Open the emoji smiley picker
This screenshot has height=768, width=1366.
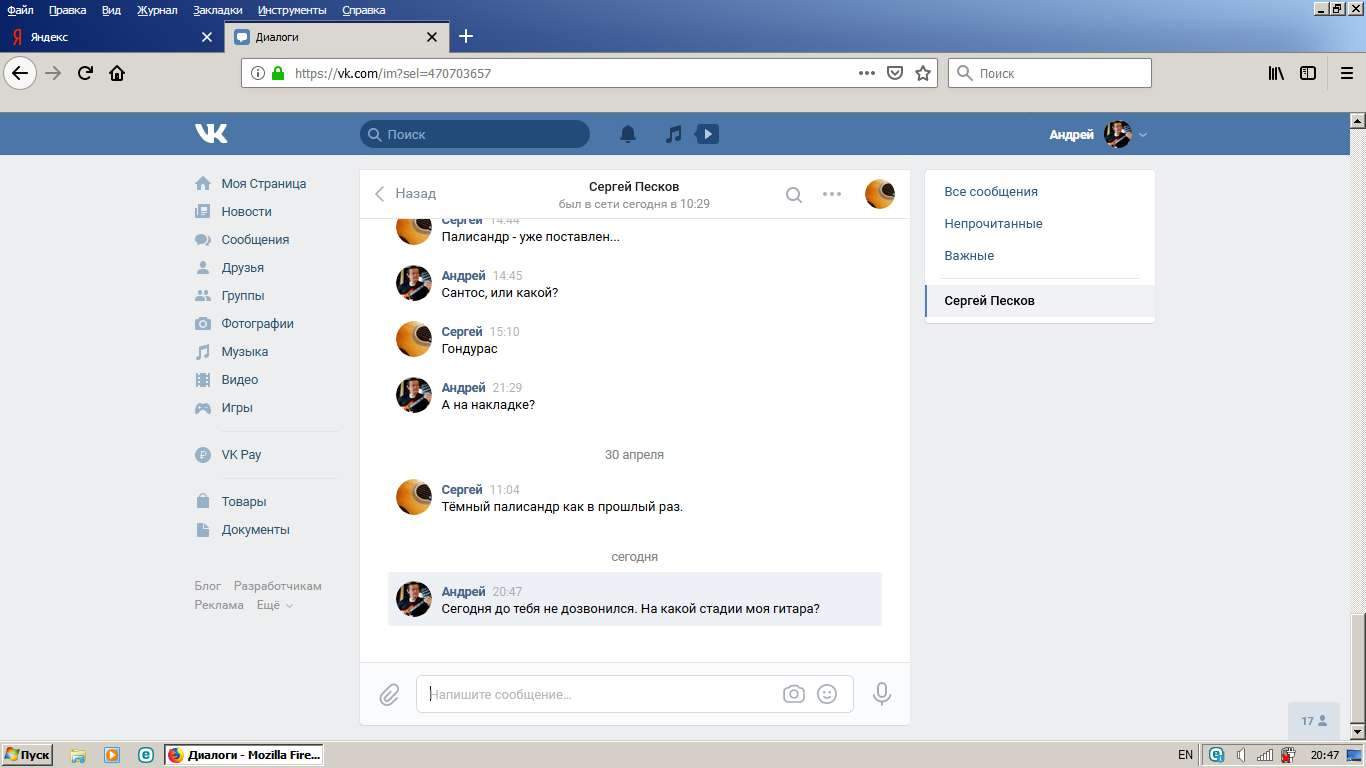click(x=827, y=694)
